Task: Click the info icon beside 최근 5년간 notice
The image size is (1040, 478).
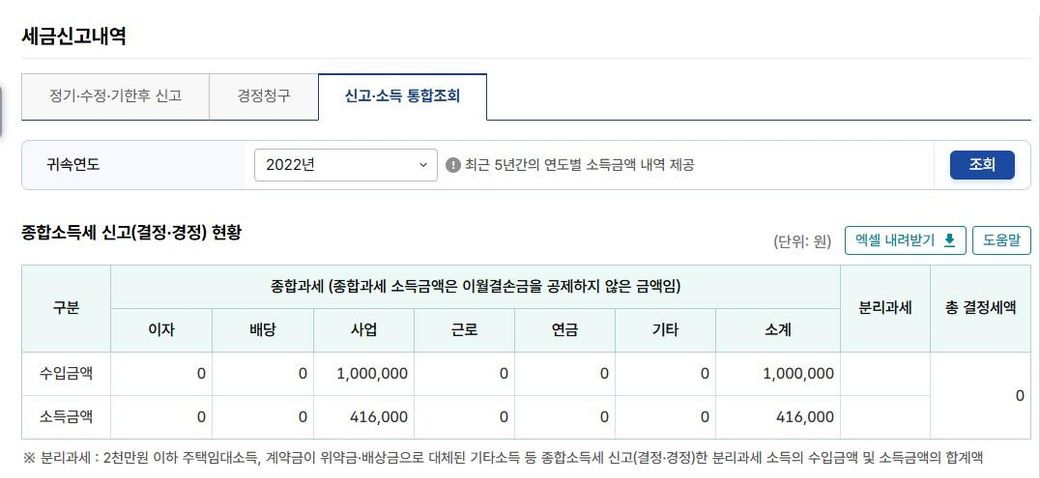Action: coord(453,165)
